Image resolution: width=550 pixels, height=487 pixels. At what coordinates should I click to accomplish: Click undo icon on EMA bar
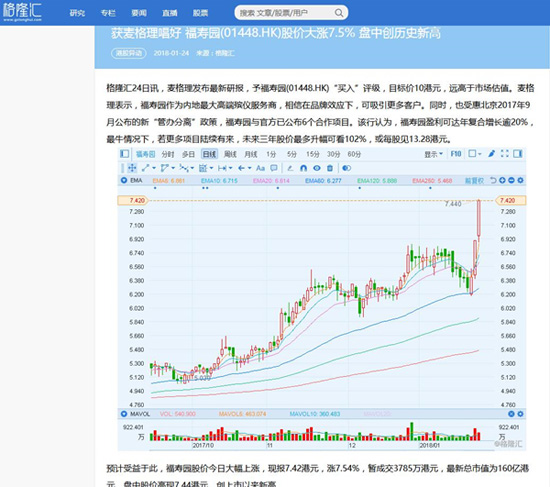click(493, 180)
